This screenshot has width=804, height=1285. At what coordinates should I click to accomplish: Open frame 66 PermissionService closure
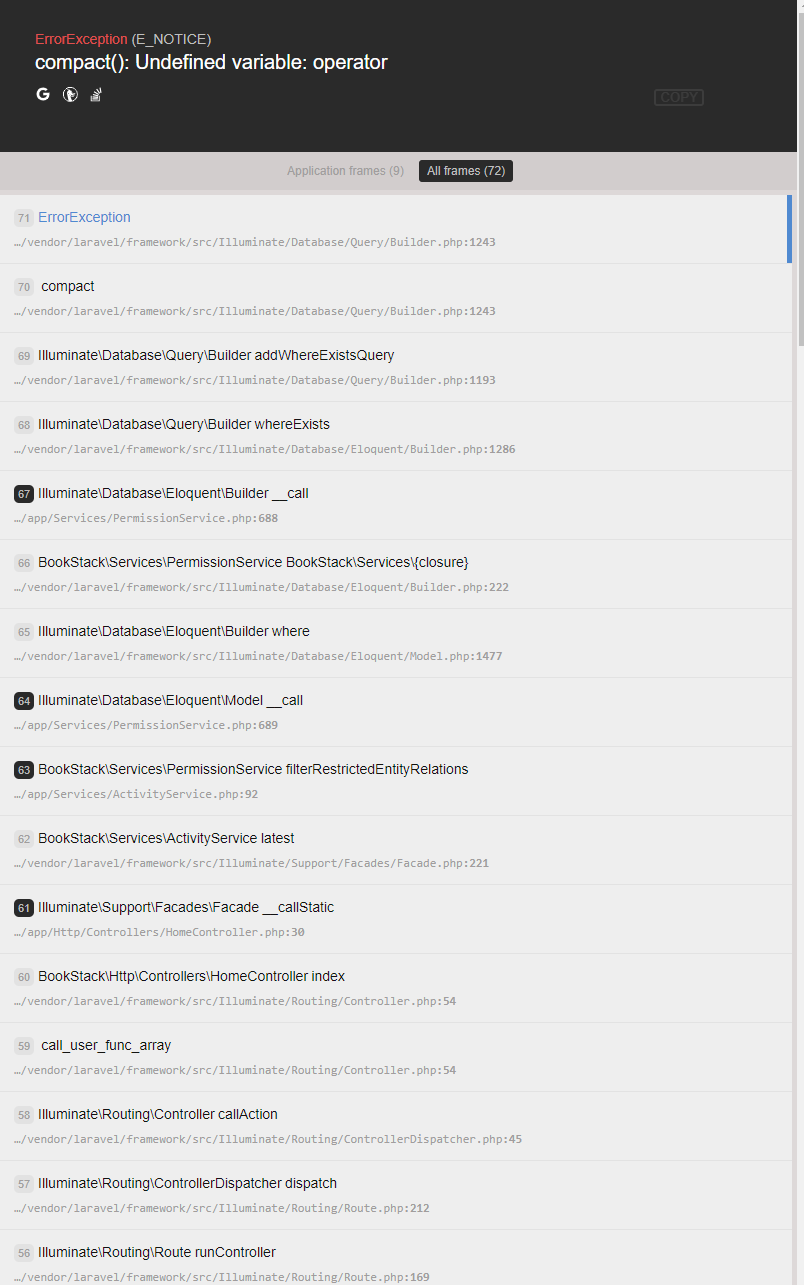tap(396, 574)
